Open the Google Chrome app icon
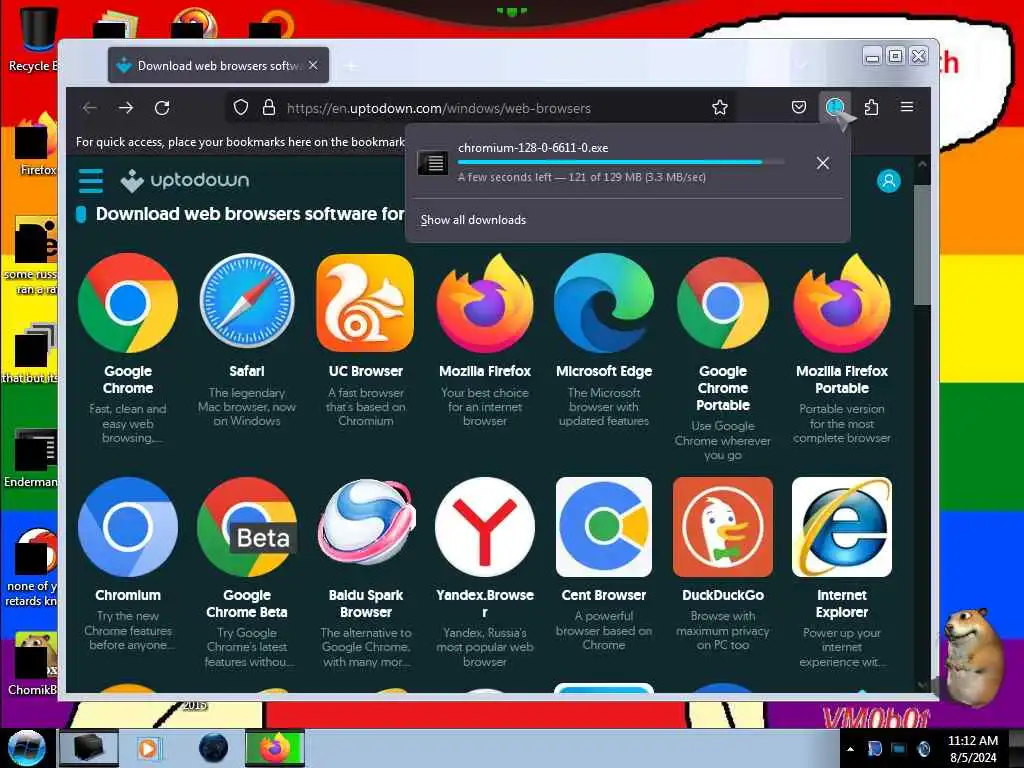The width and height of the screenshot is (1024, 768). tap(128, 303)
